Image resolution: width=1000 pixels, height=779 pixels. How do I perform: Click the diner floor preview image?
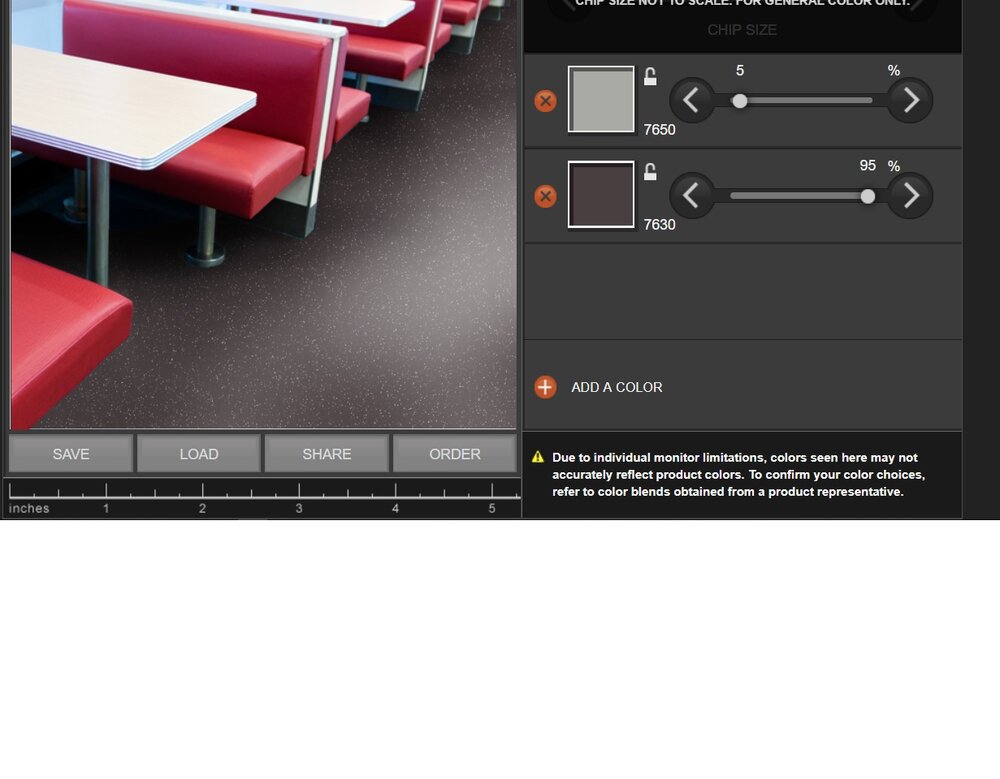point(263,214)
